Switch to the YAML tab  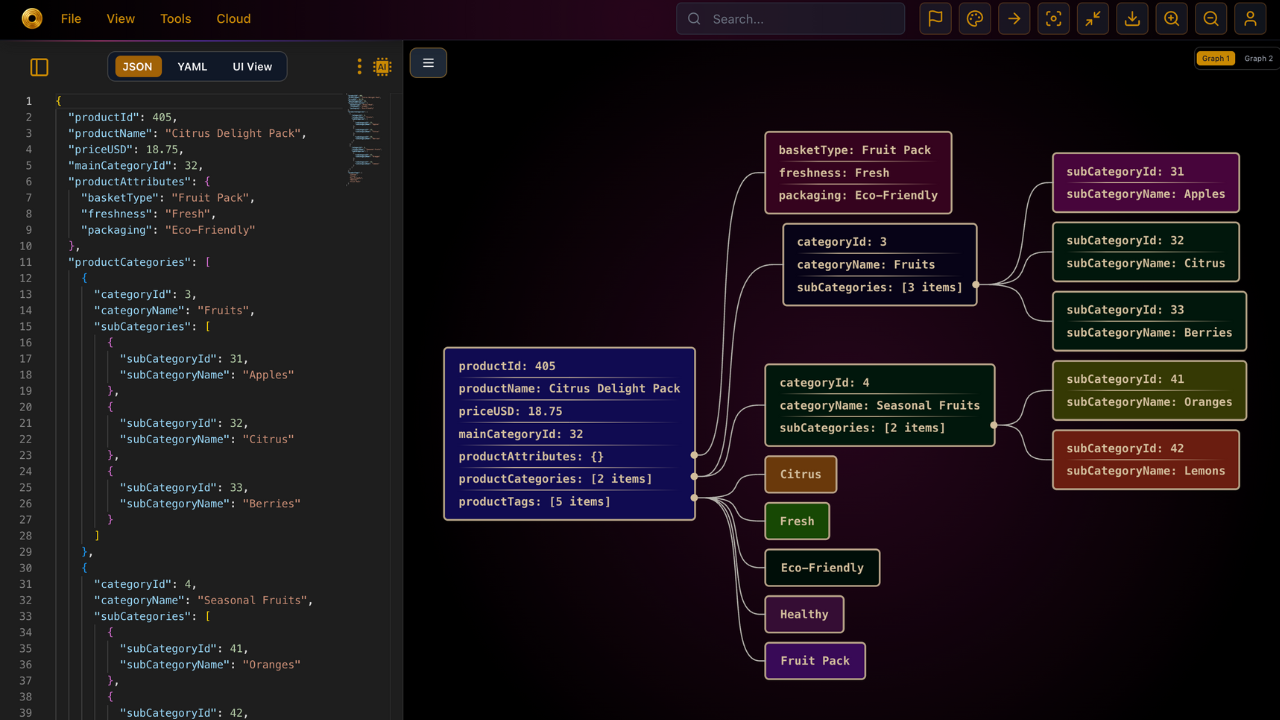(192, 66)
